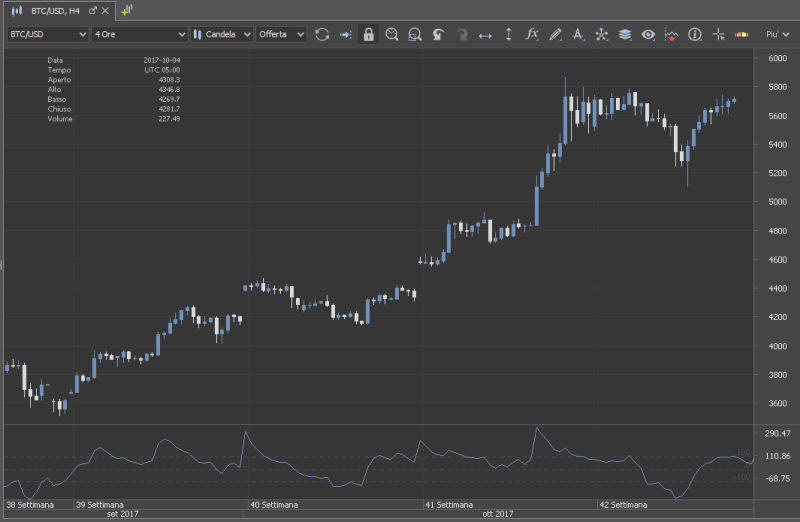Screen dimensions: 800x522
Task: Expand the Candela chart type dropdown
Action: coord(222,34)
